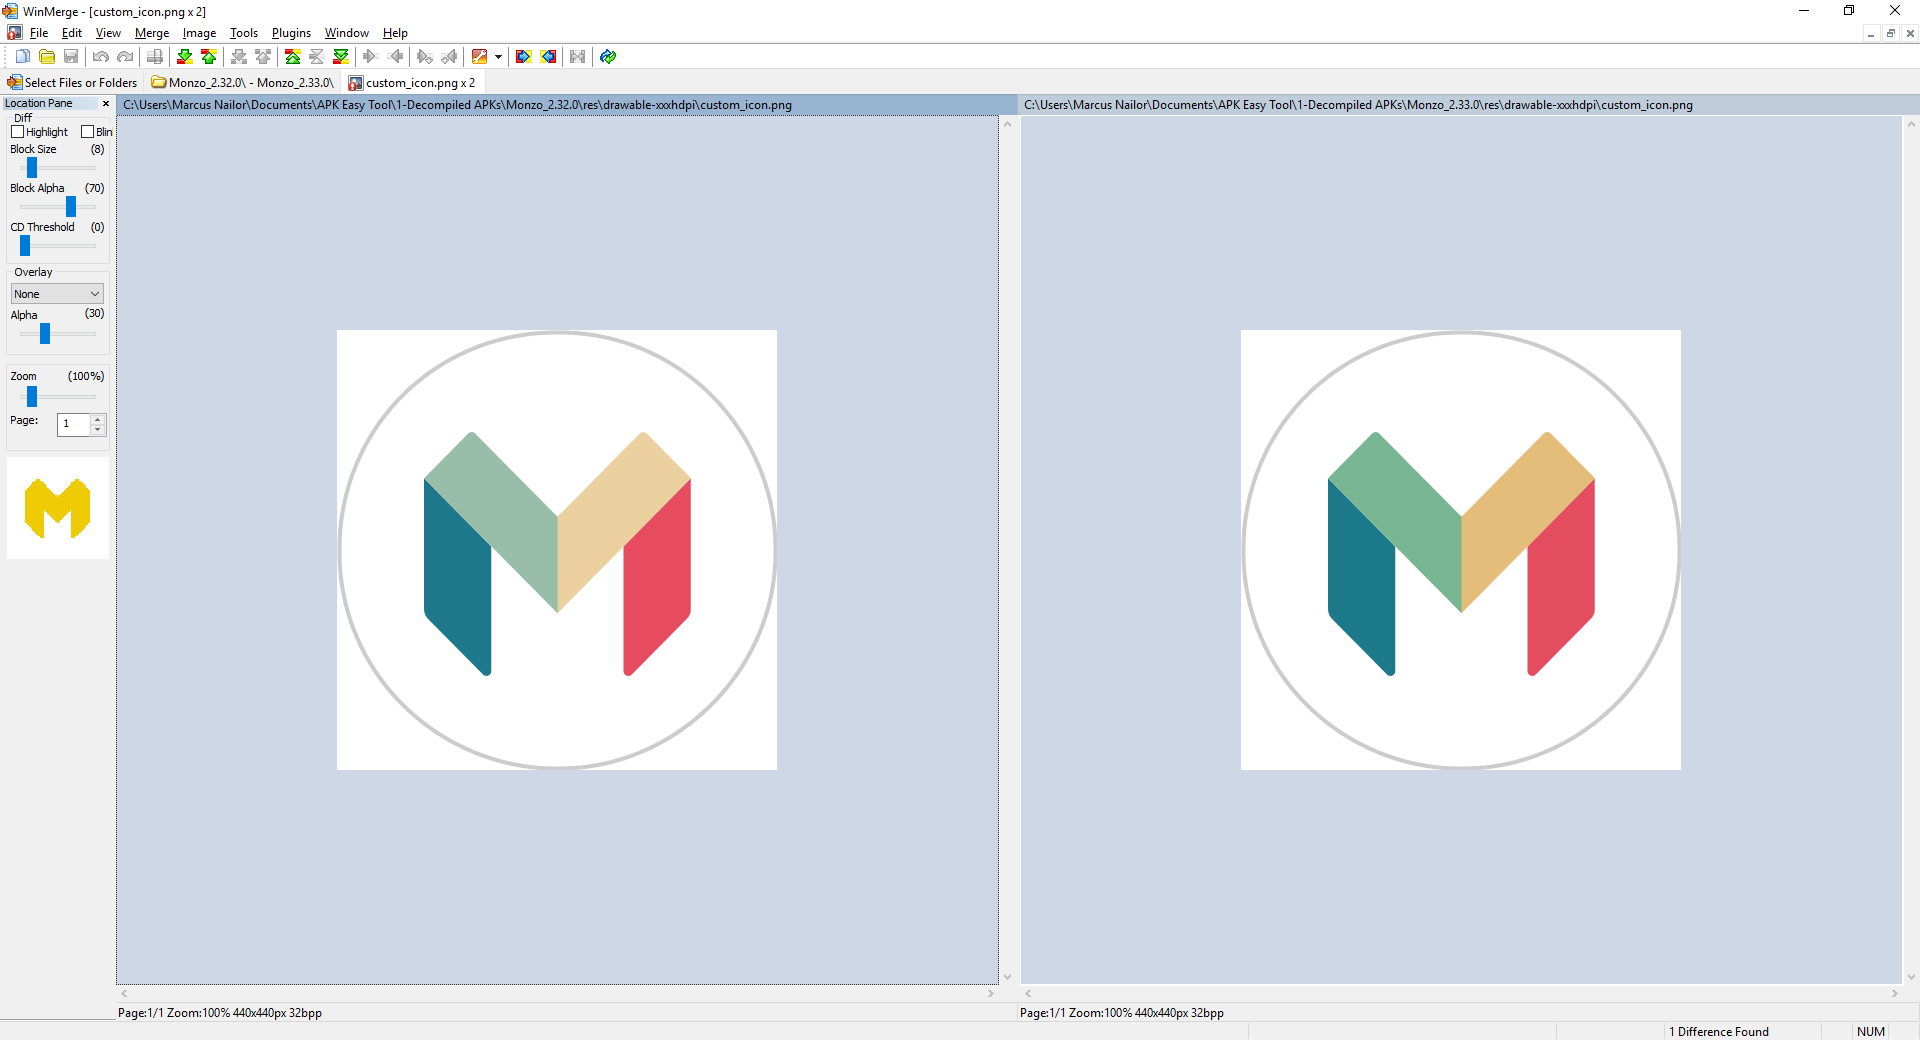Click the Refresh green-blue arrows icon
The height and width of the screenshot is (1040, 1920).
point(608,57)
